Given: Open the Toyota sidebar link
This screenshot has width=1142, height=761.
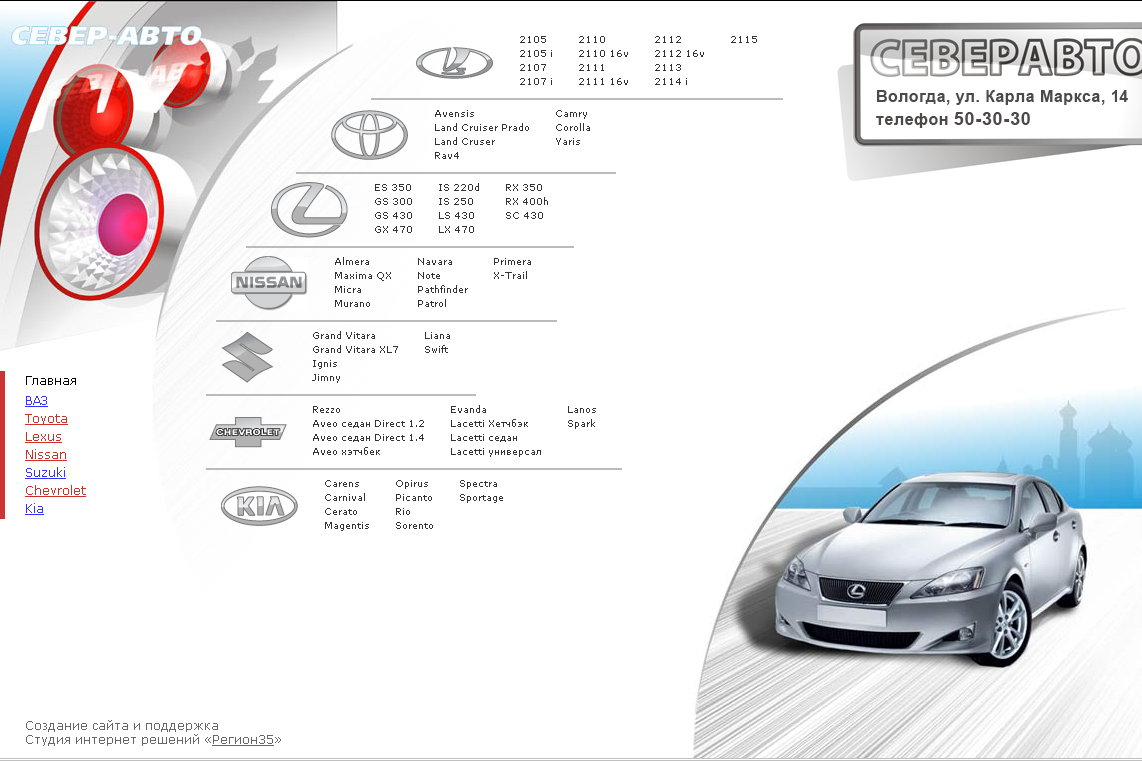Looking at the screenshot, I should pos(46,419).
